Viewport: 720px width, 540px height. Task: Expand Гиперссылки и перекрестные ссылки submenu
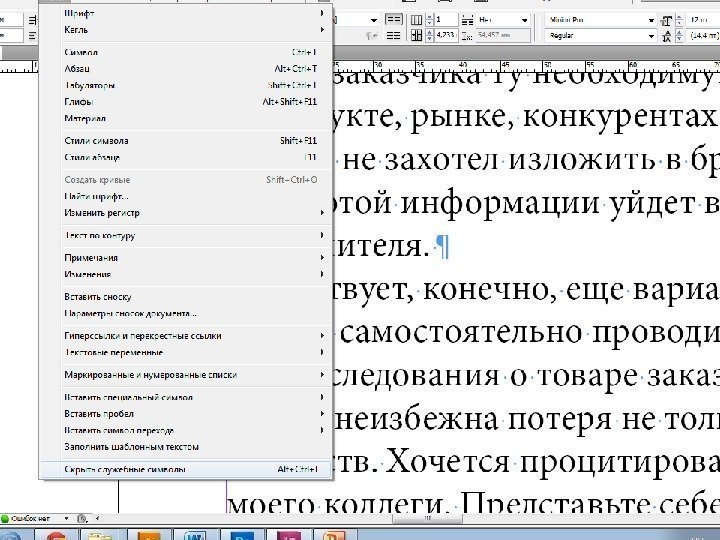tap(186, 336)
